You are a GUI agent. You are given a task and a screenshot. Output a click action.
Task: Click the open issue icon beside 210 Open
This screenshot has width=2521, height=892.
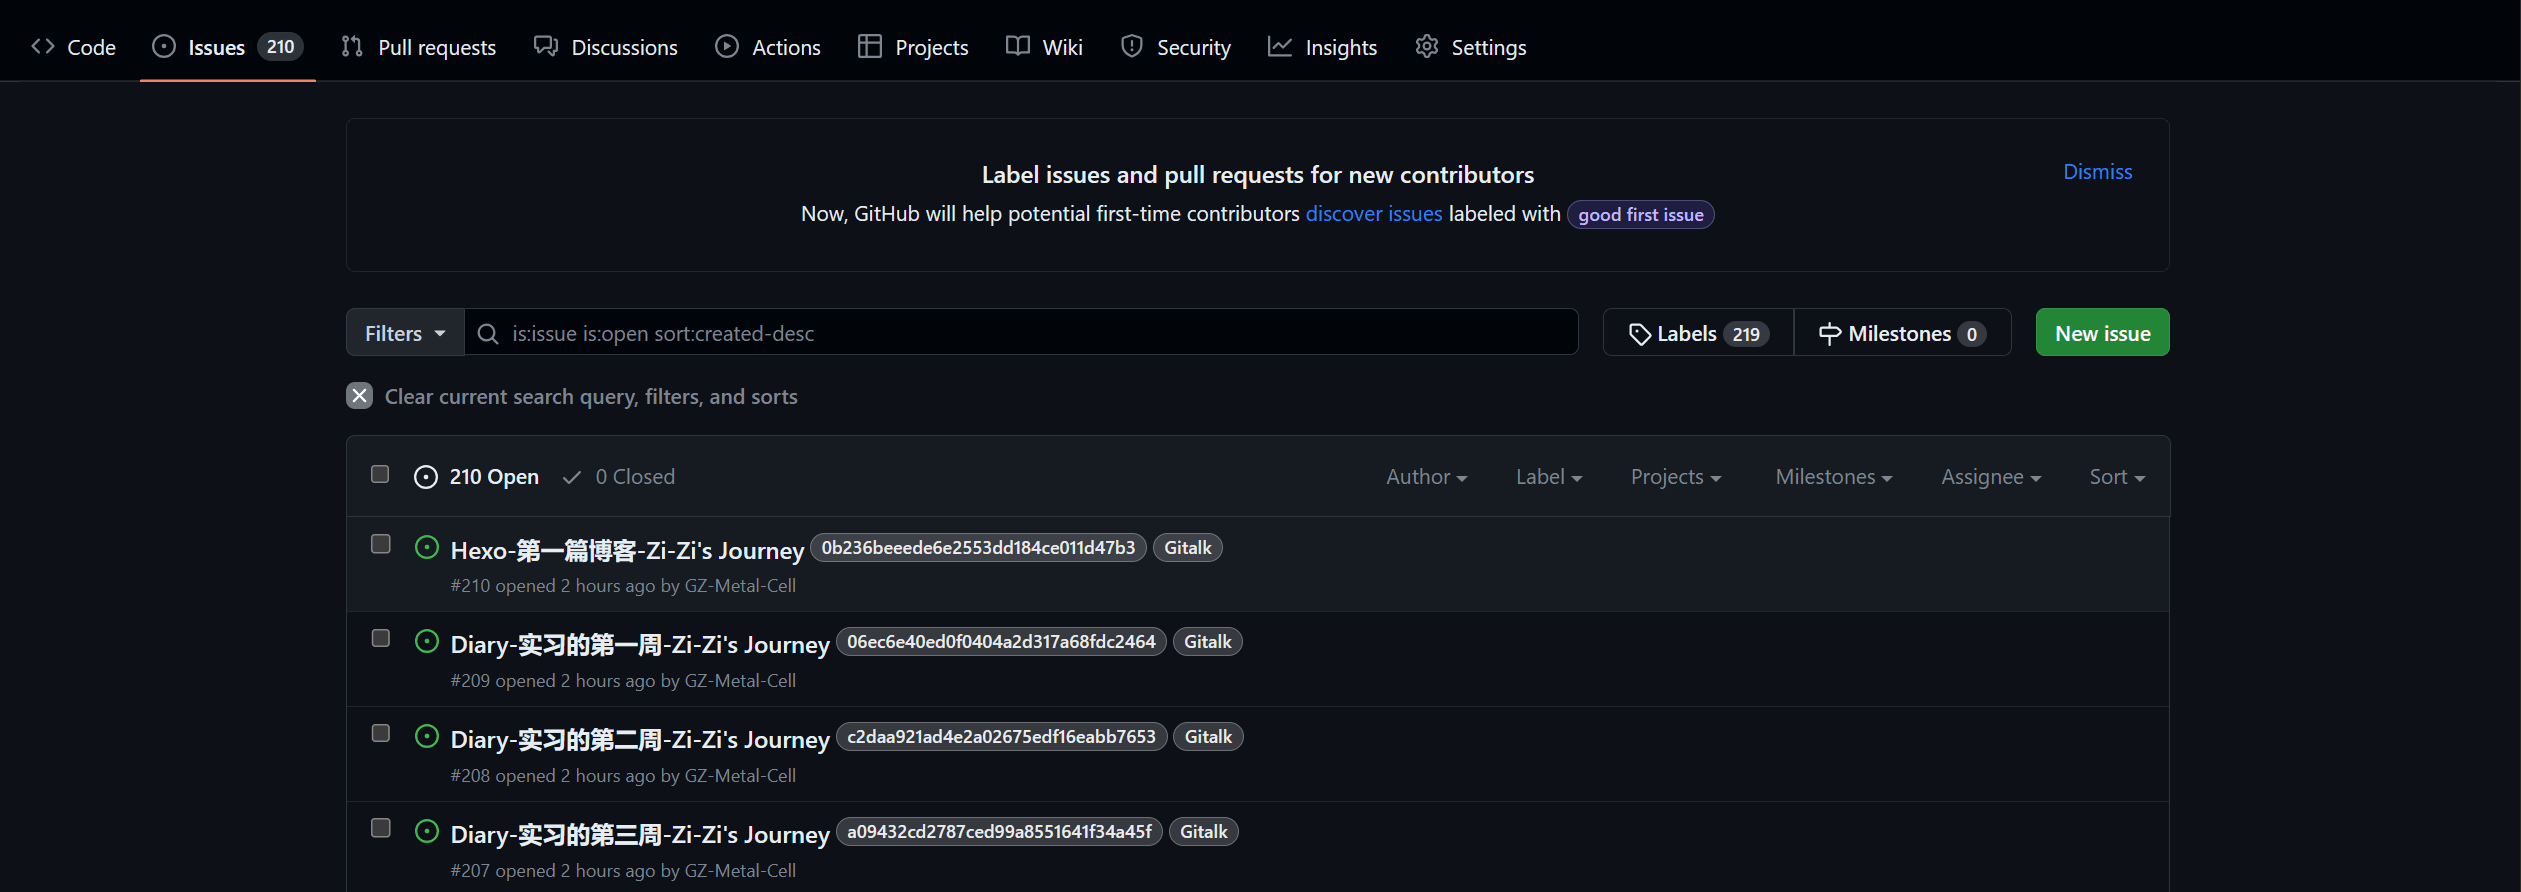(426, 477)
